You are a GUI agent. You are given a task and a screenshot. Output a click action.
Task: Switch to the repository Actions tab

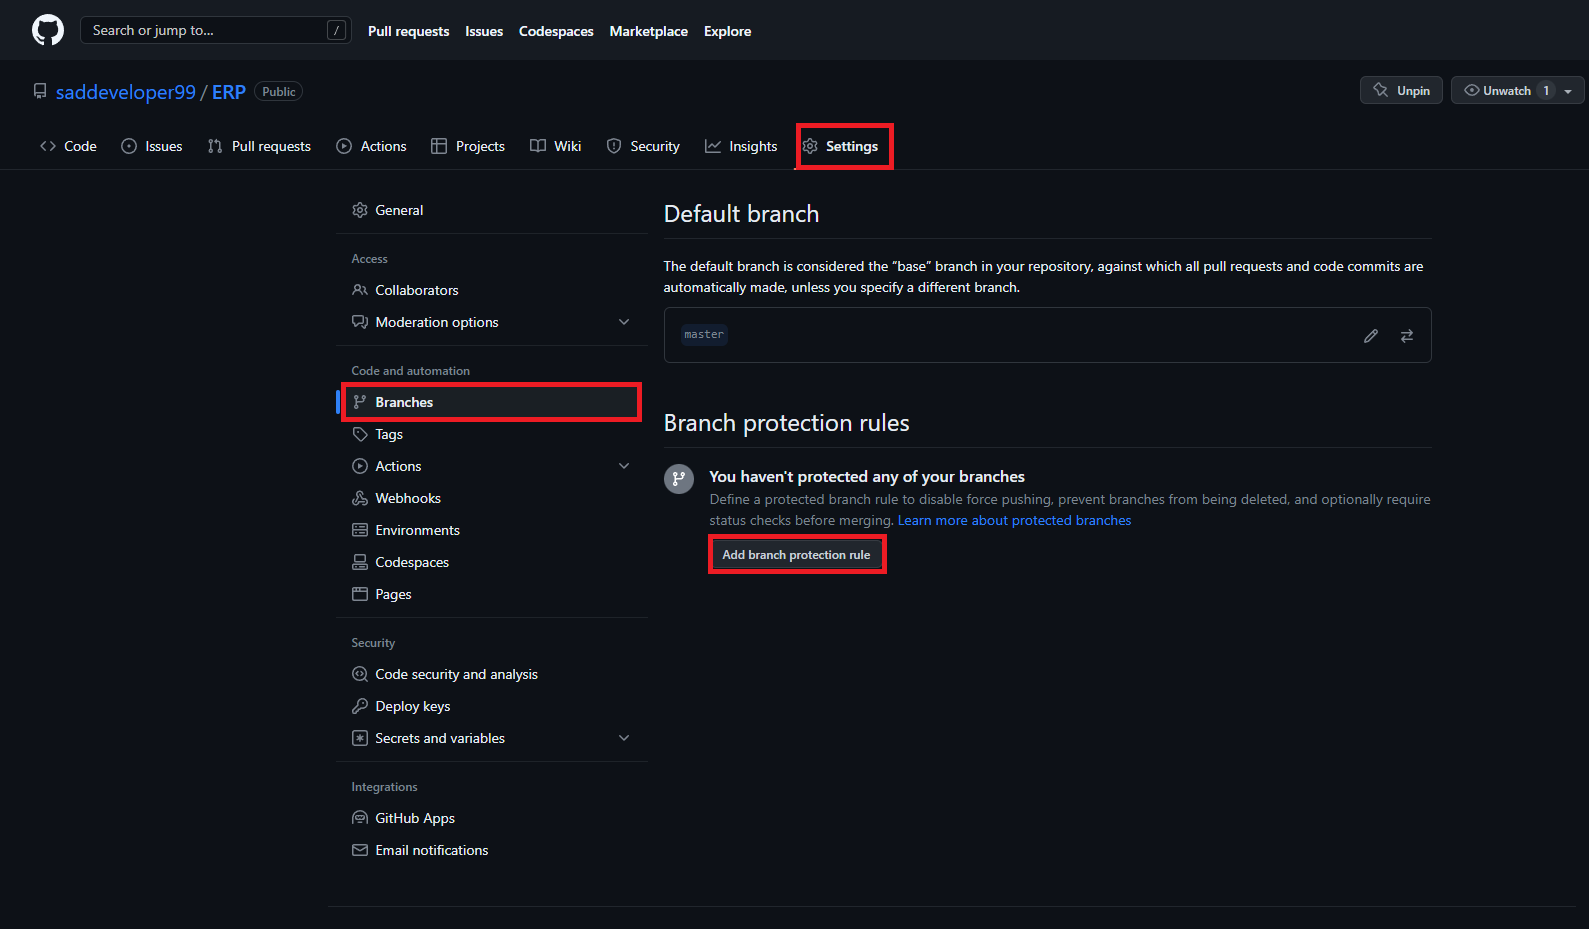372,146
